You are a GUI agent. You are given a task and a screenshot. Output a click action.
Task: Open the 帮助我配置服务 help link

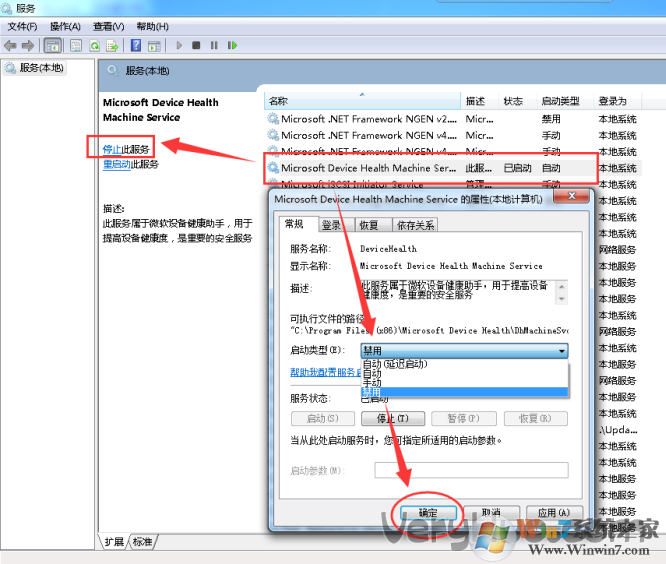pos(325,372)
